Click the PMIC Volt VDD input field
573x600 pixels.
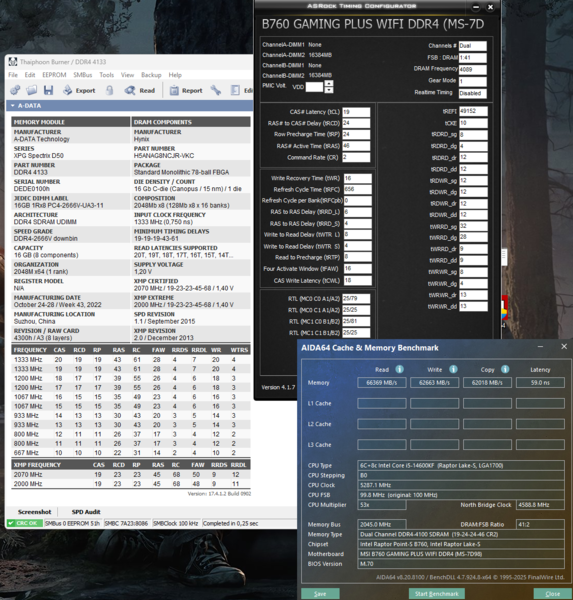click(x=314, y=87)
